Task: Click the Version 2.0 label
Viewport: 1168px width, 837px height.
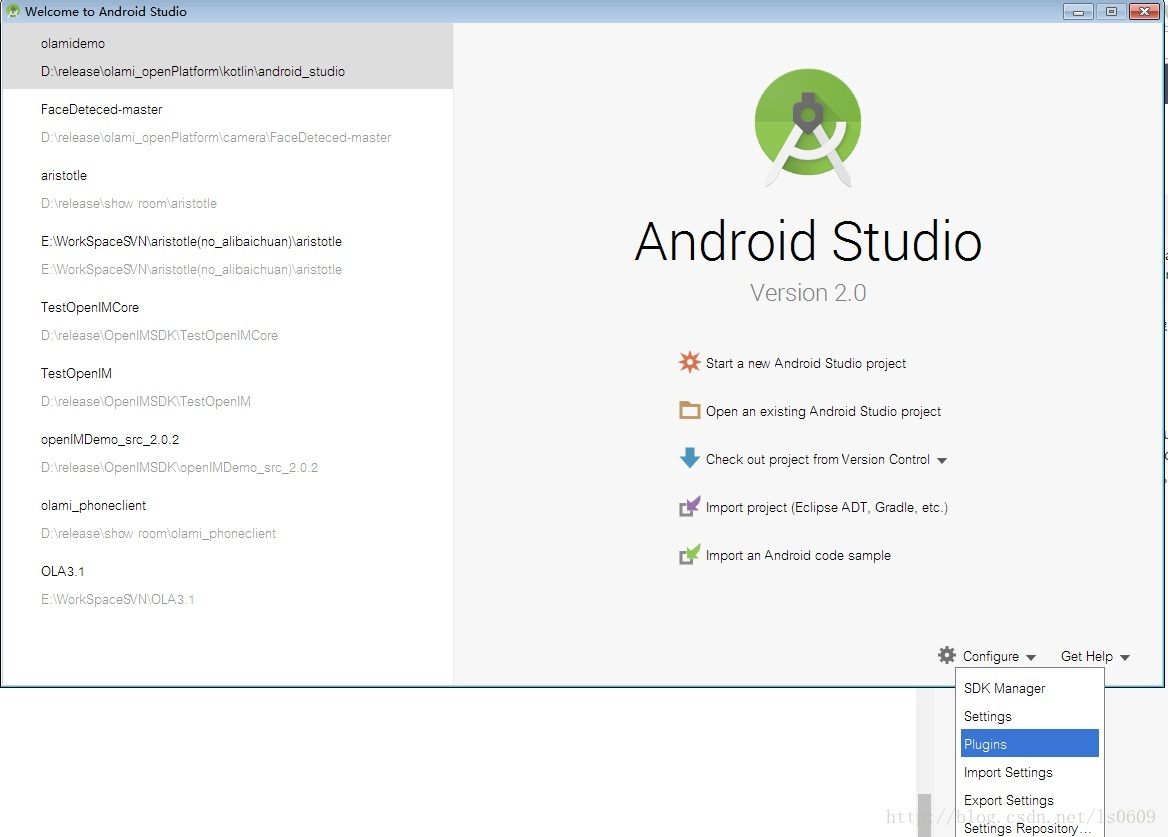Action: point(808,293)
